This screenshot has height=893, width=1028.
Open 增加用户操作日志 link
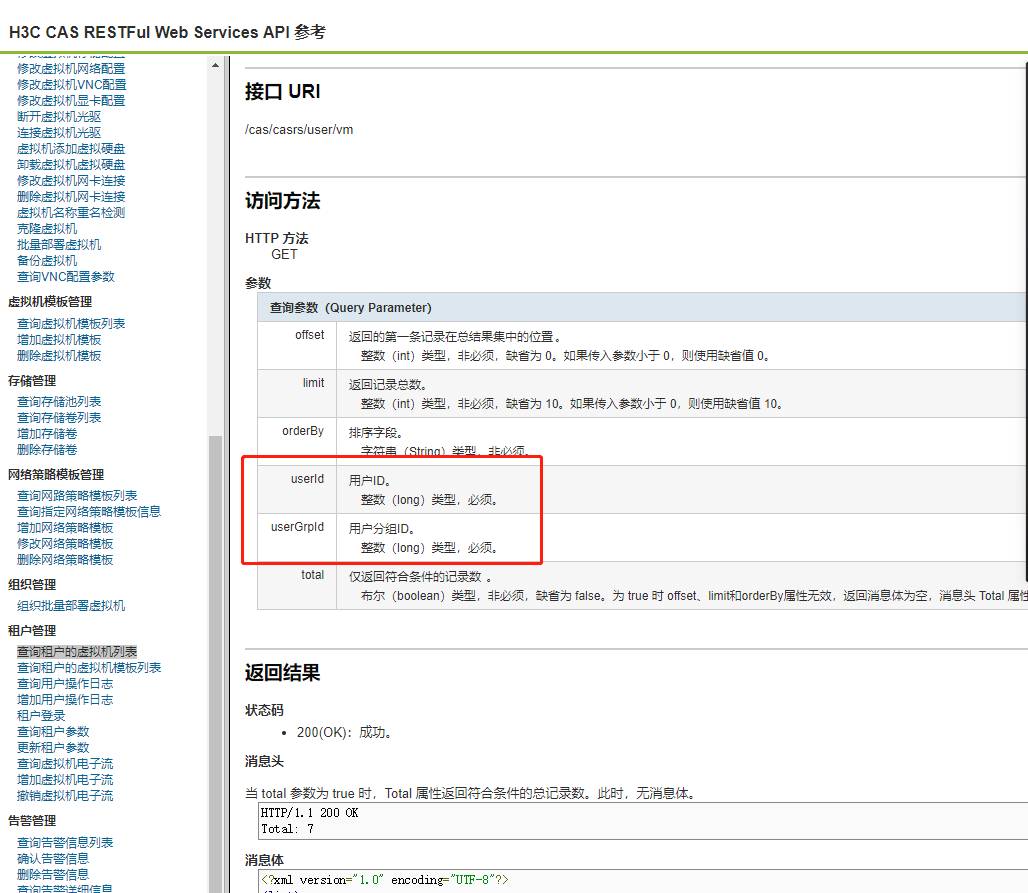tap(65, 700)
